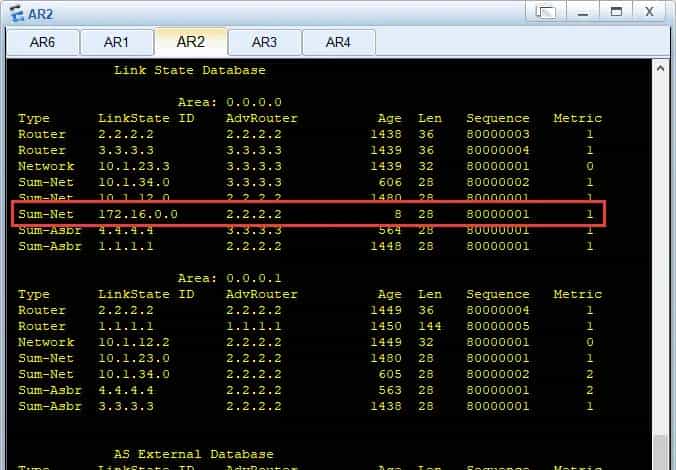This screenshot has height=470, width=676.
Task: Close the AR2 window
Action: pos(649,13)
